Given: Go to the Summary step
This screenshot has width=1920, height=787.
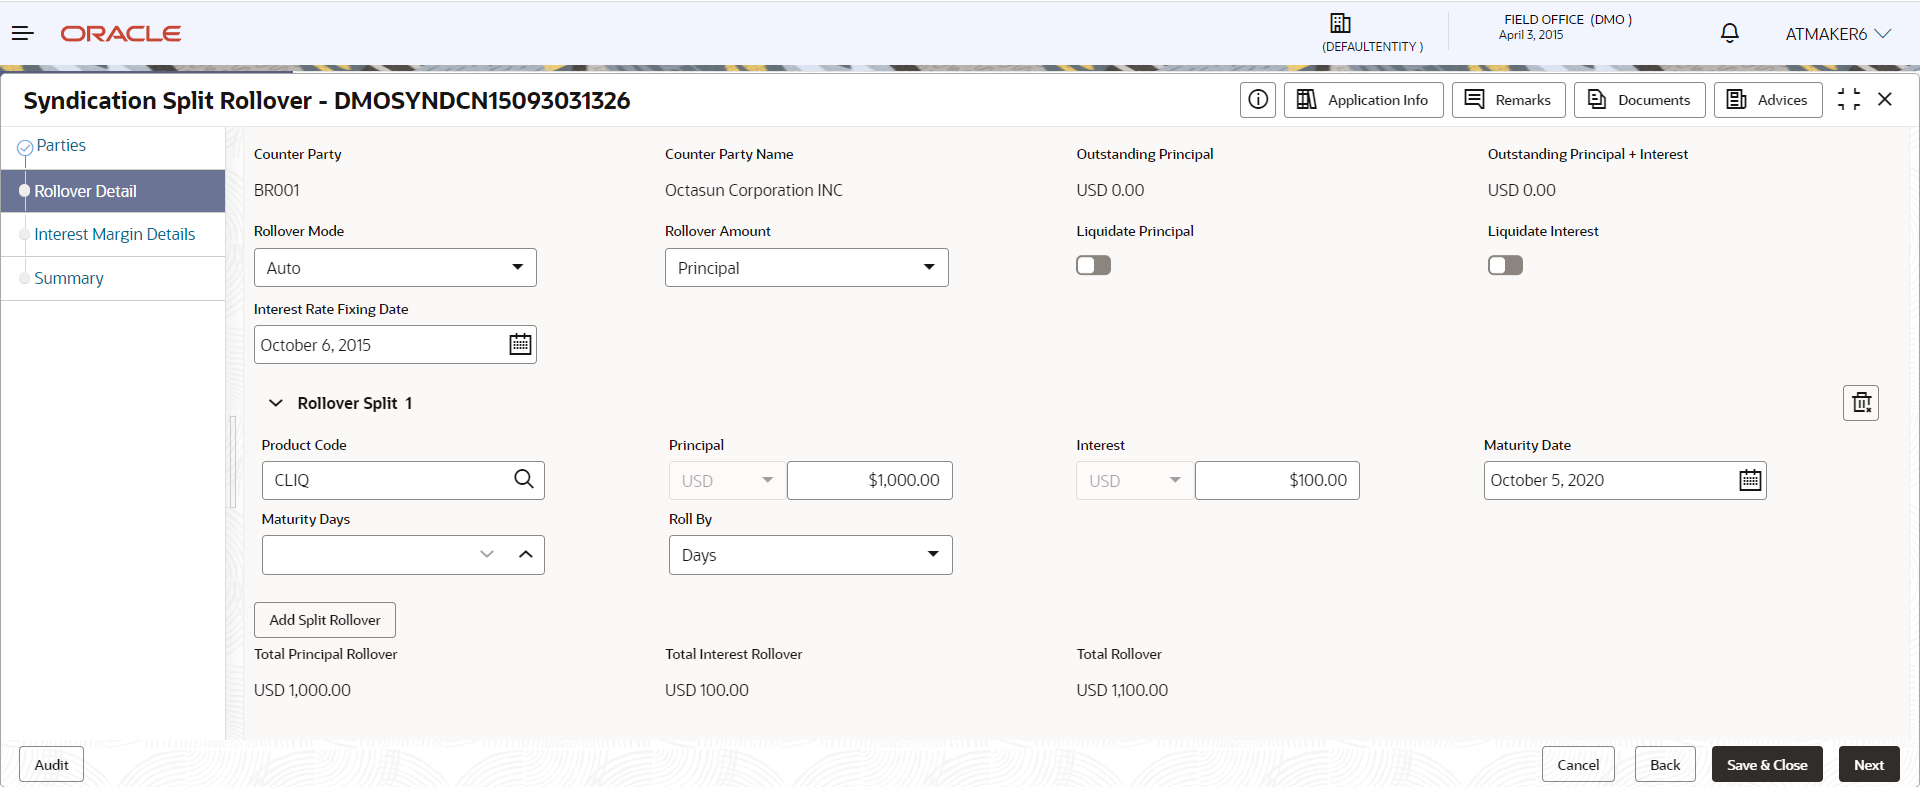Looking at the screenshot, I should 68,278.
